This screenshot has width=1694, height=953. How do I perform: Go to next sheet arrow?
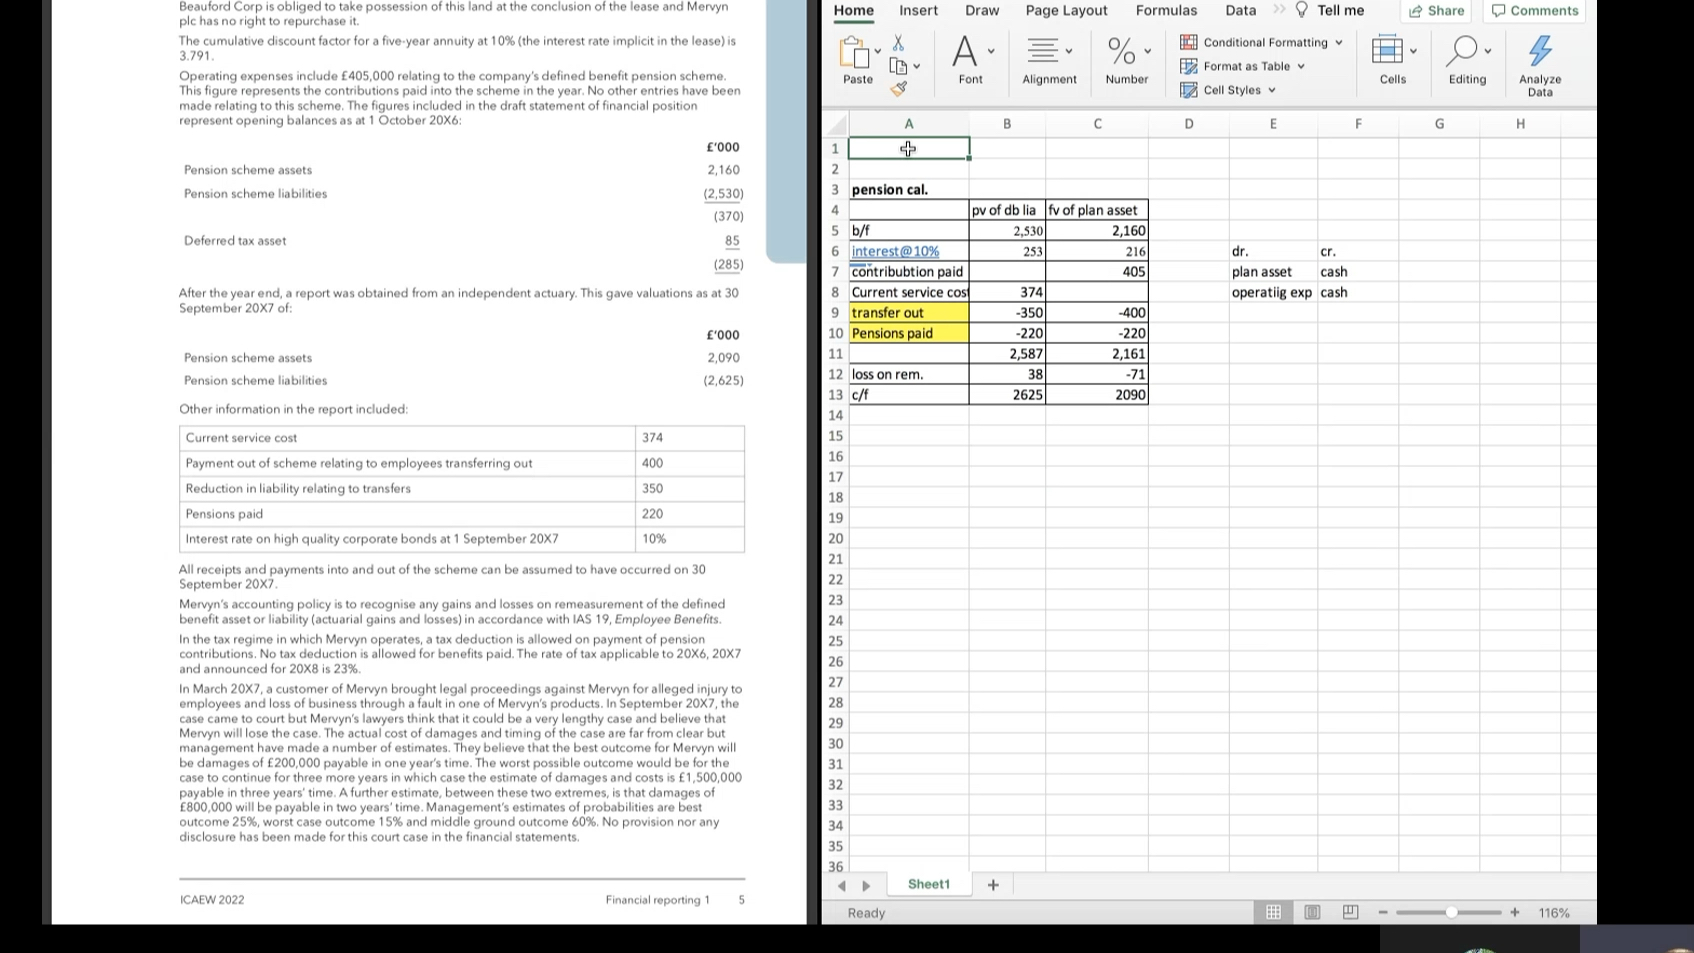(866, 886)
